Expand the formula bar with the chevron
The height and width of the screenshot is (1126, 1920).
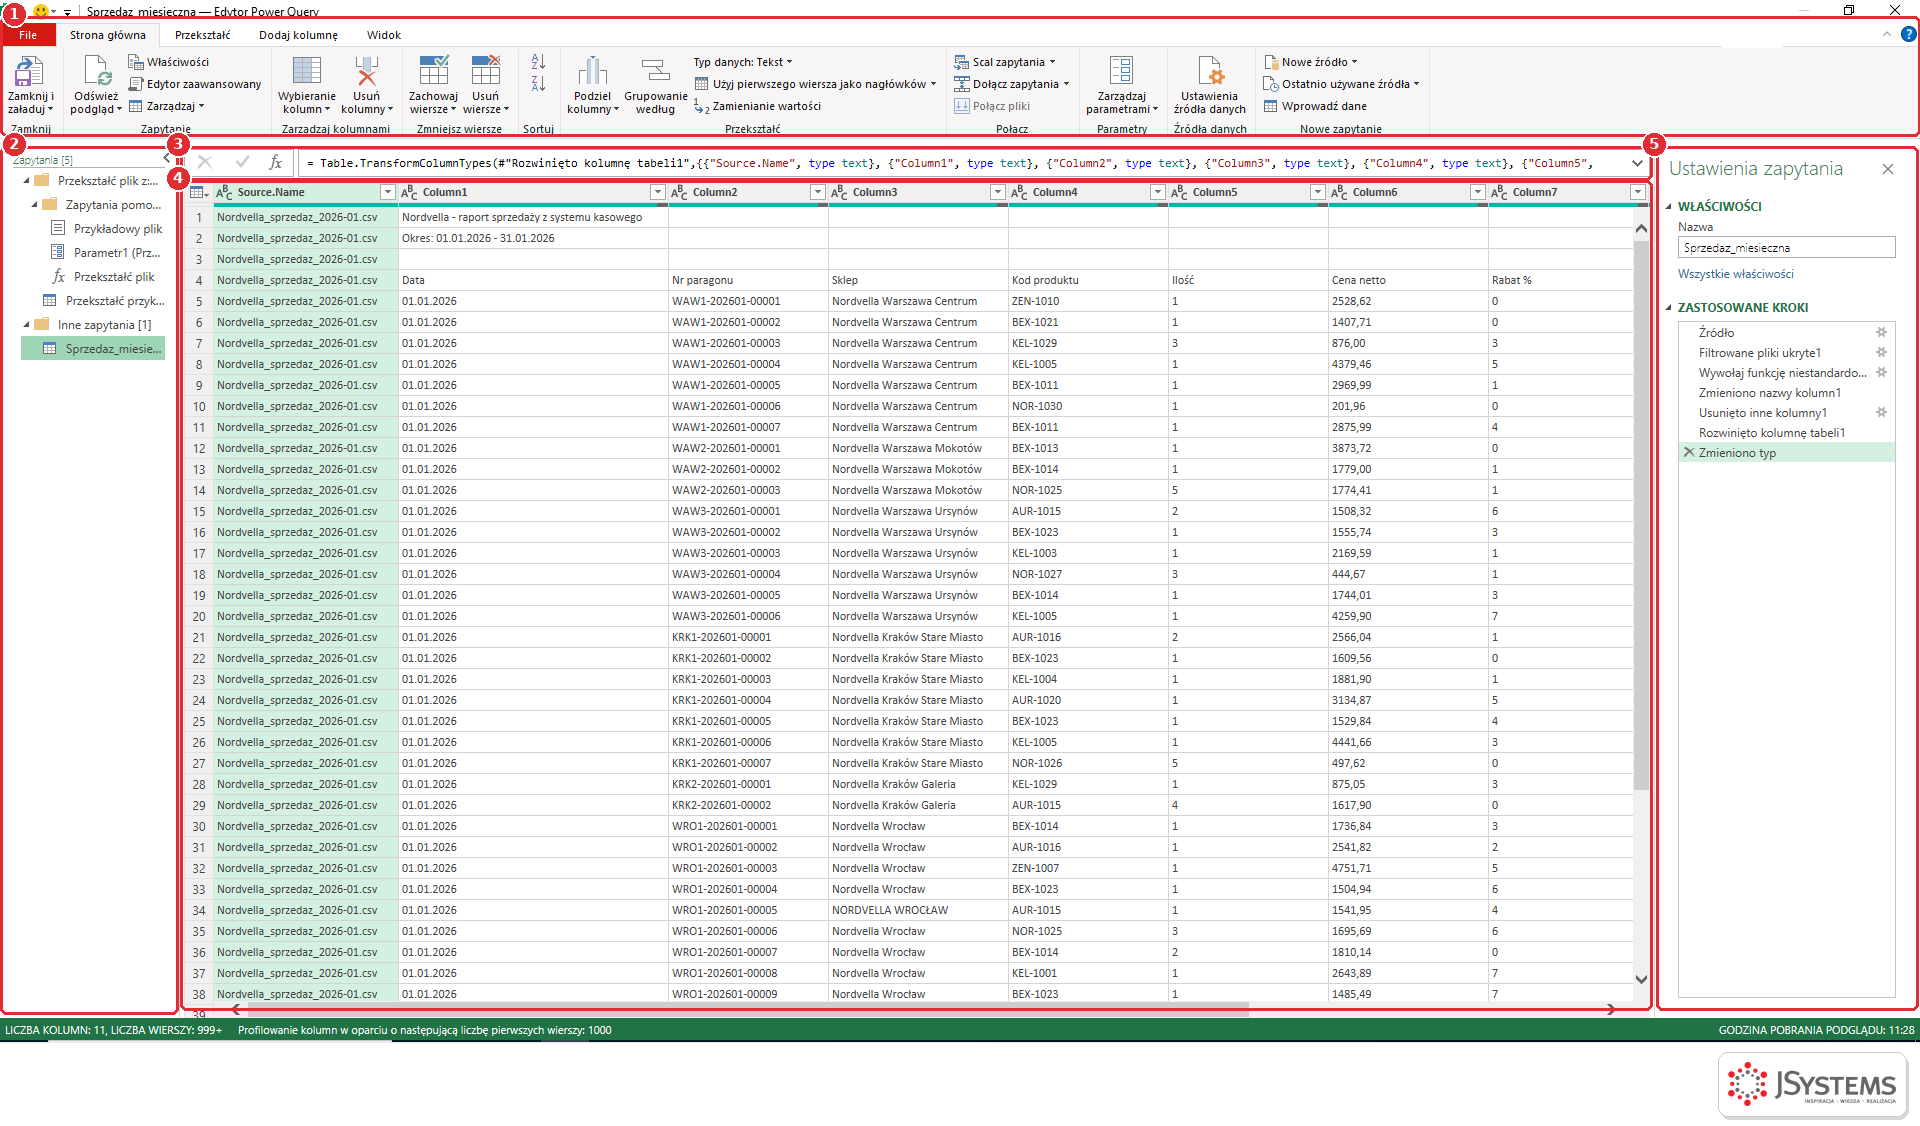[1637, 163]
